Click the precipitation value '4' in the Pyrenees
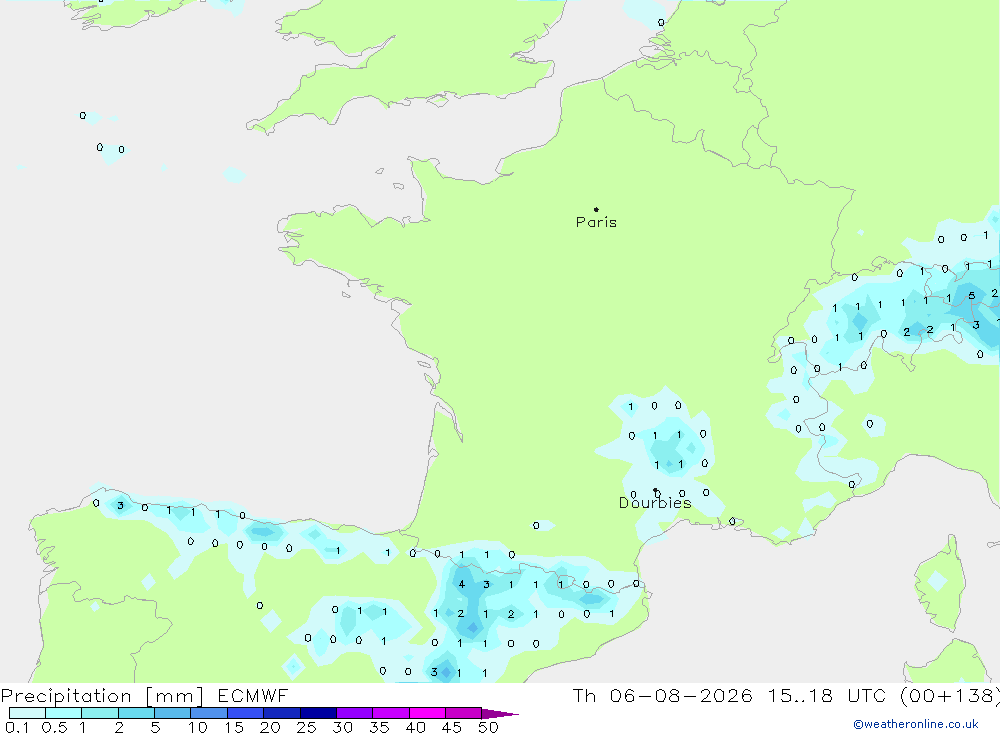1000x733 pixels. [462, 584]
